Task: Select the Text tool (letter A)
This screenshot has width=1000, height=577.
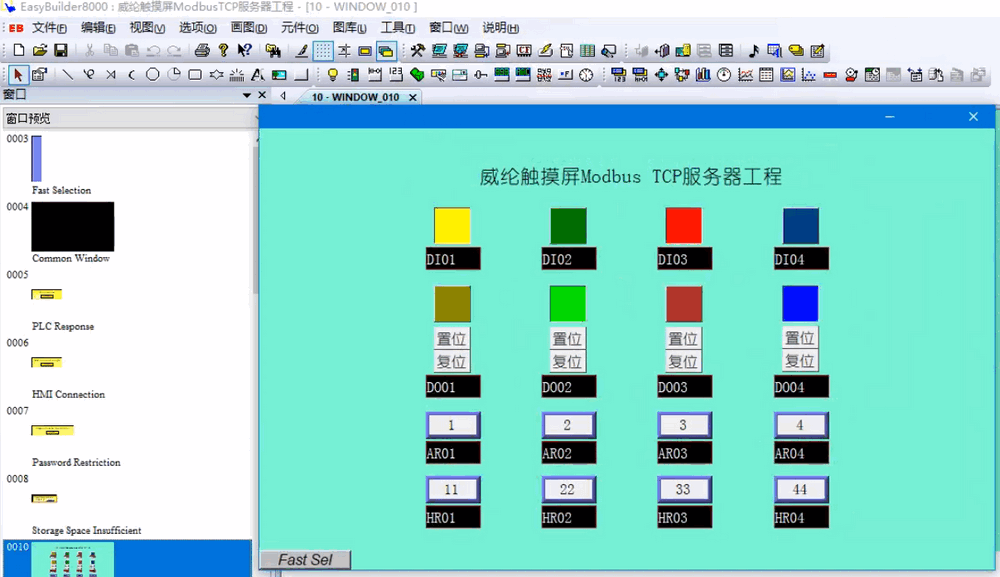Action: point(258,75)
